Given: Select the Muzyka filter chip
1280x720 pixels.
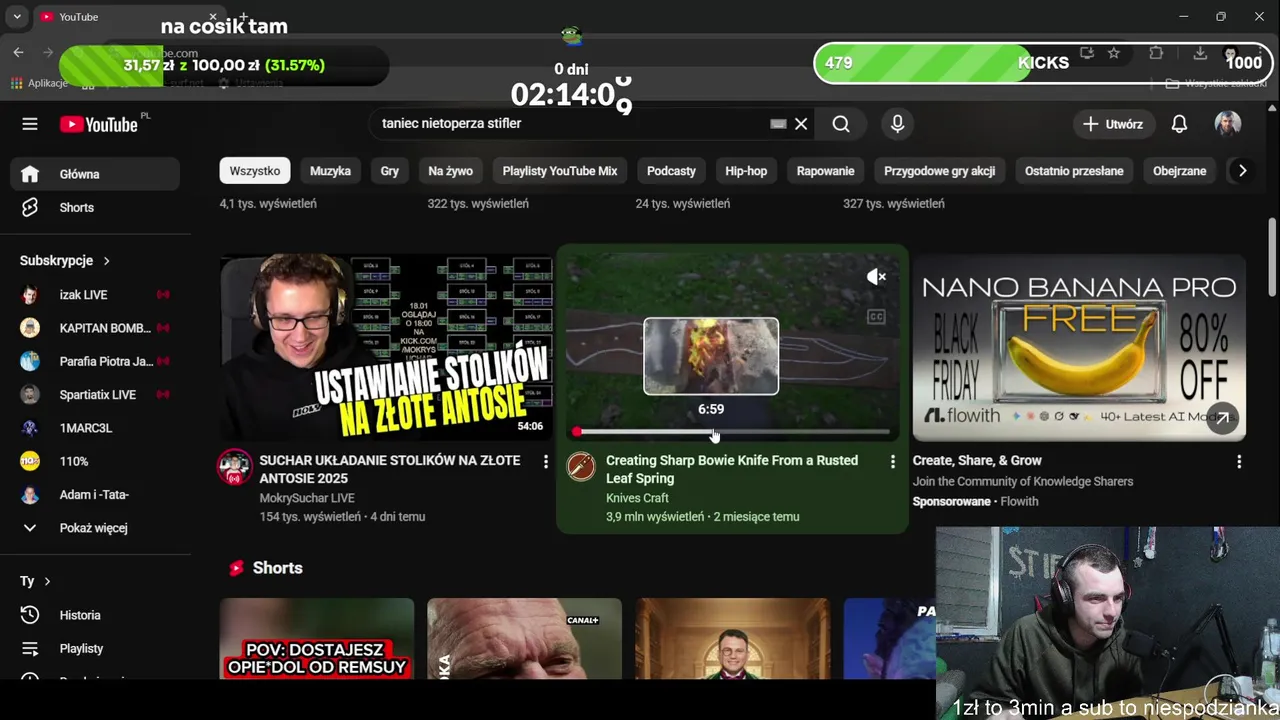Looking at the screenshot, I should tap(330, 171).
